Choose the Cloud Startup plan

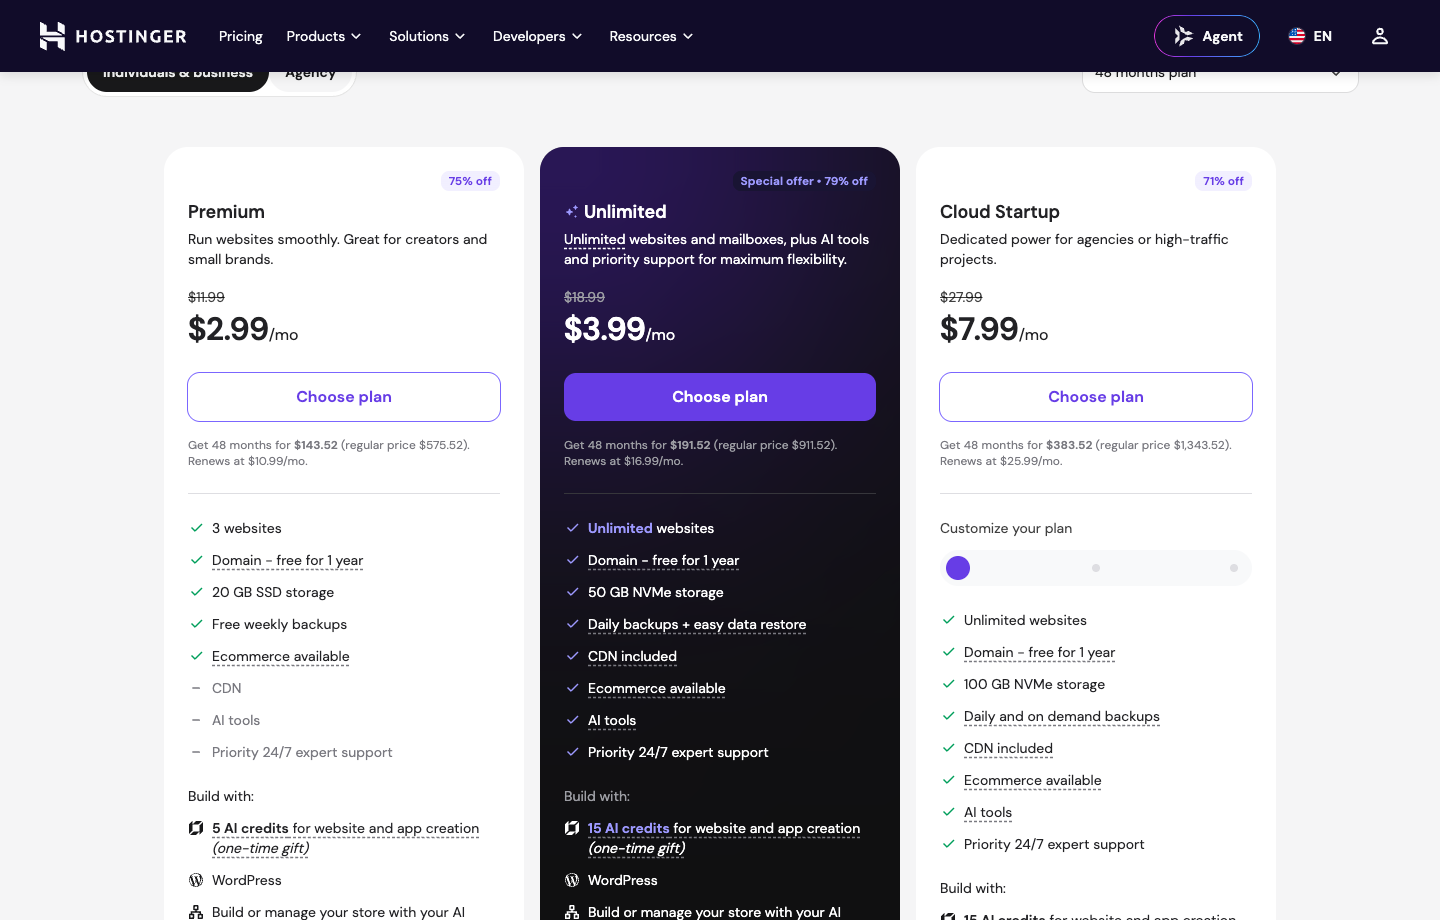(1096, 397)
